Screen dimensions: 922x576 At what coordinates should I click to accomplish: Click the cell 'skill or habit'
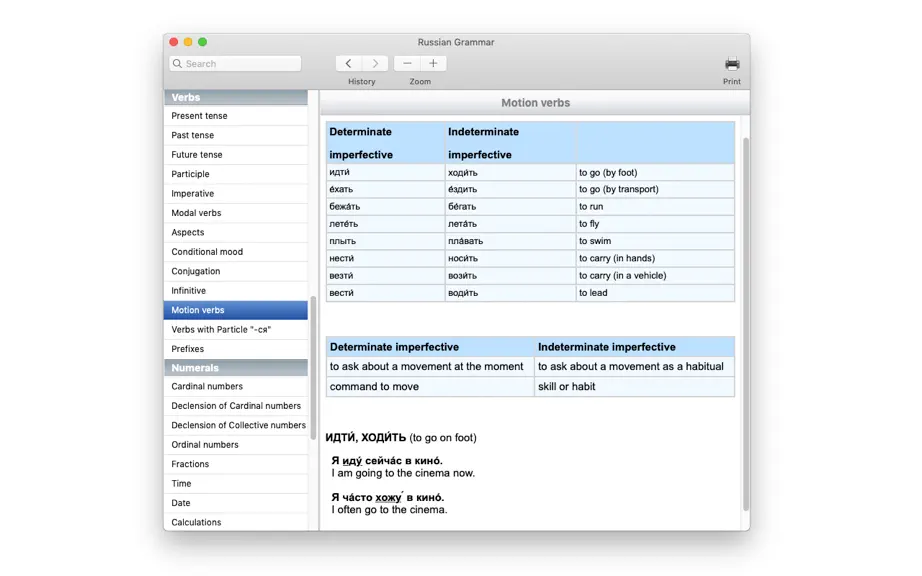[x=634, y=386]
